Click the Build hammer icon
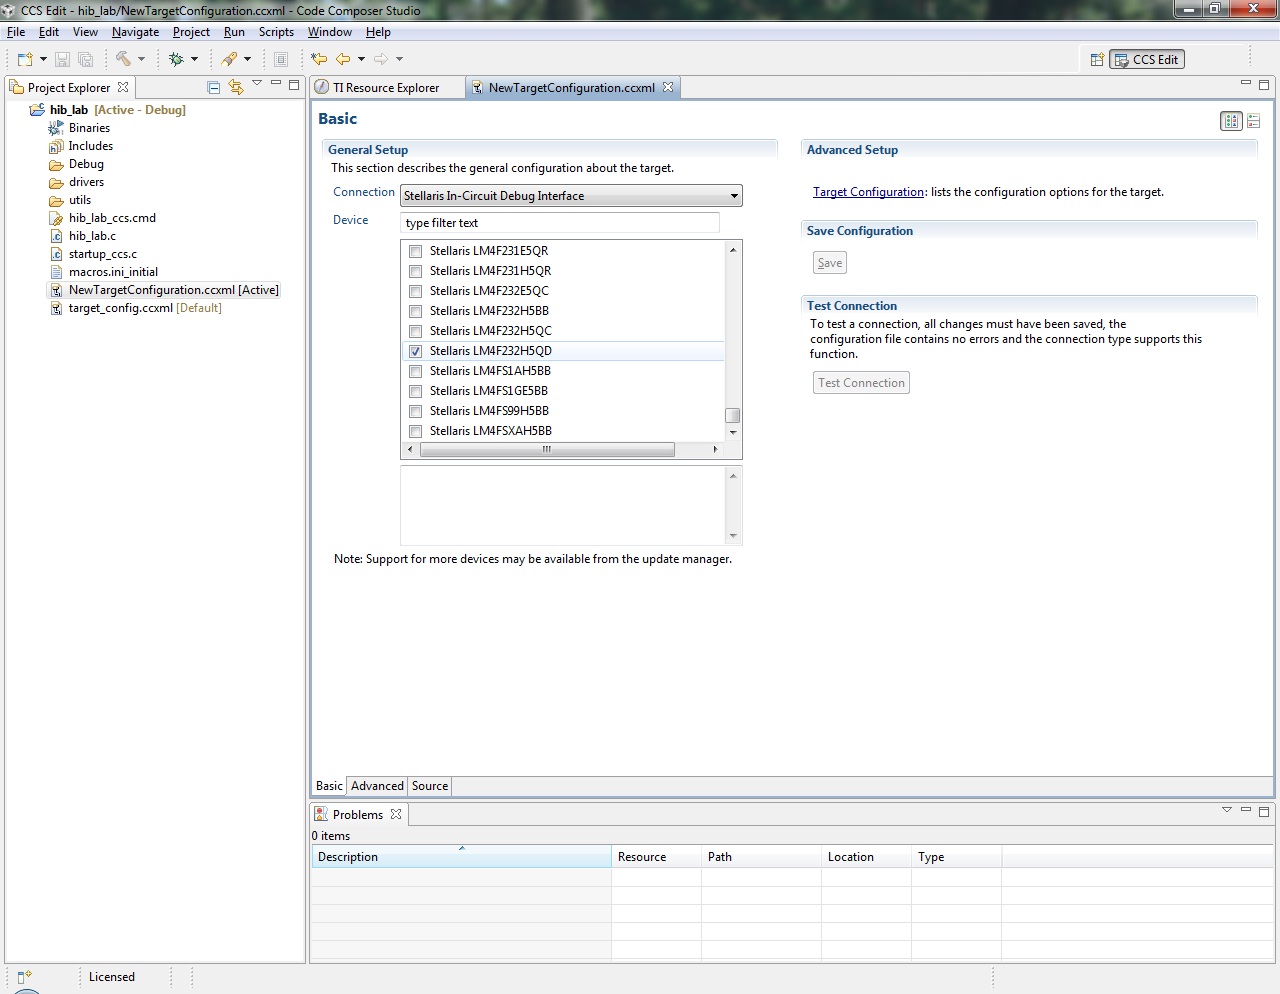The image size is (1280, 994). coord(123,59)
